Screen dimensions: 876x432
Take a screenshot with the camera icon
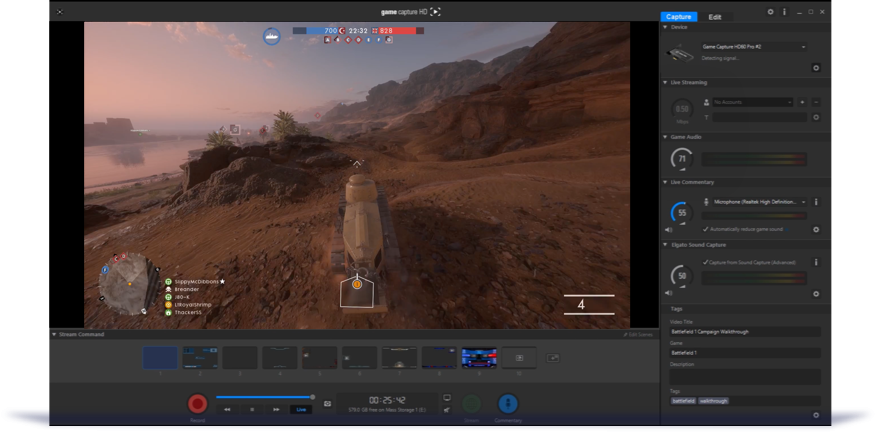(x=327, y=403)
